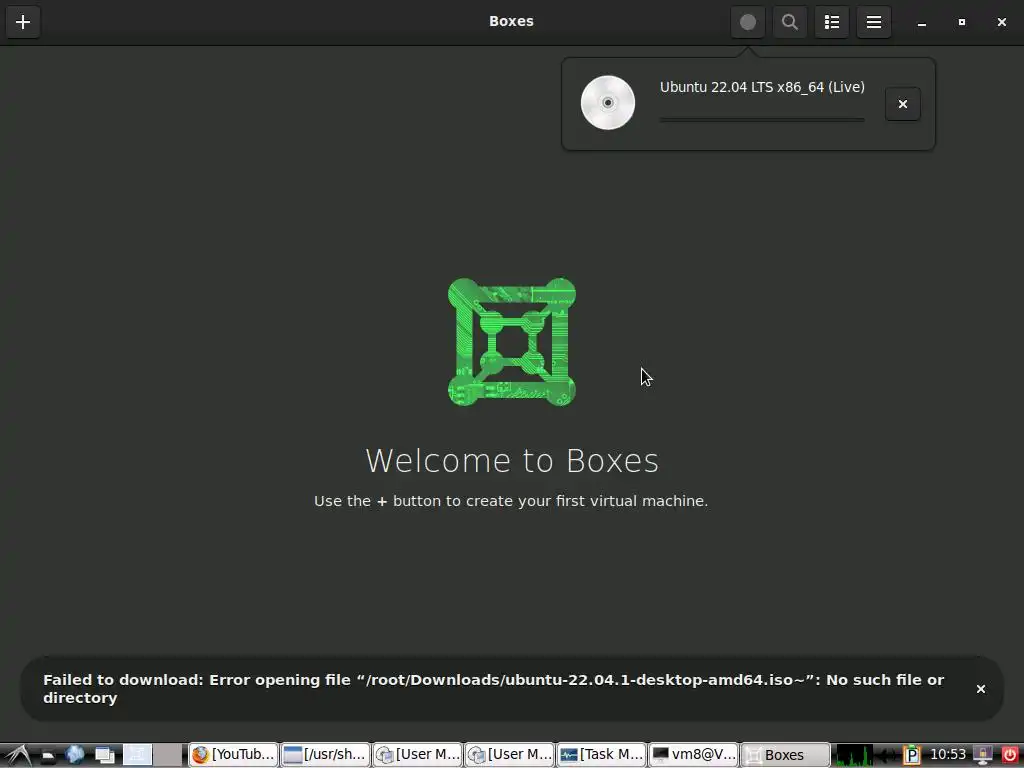
Task: Cancel the Ubuntu 22.04 LTS download
Action: click(x=903, y=104)
